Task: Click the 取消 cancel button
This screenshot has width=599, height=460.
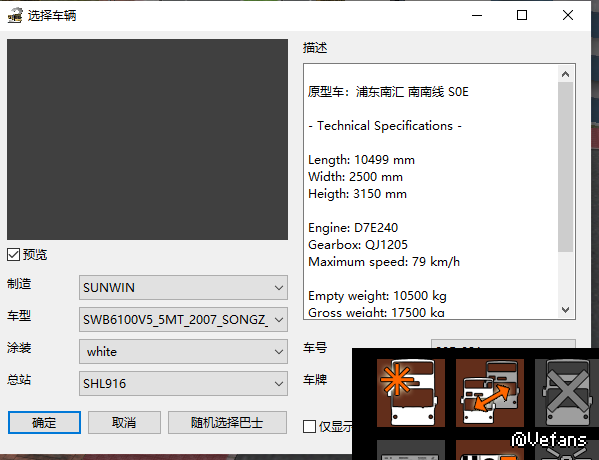Action: click(124, 423)
